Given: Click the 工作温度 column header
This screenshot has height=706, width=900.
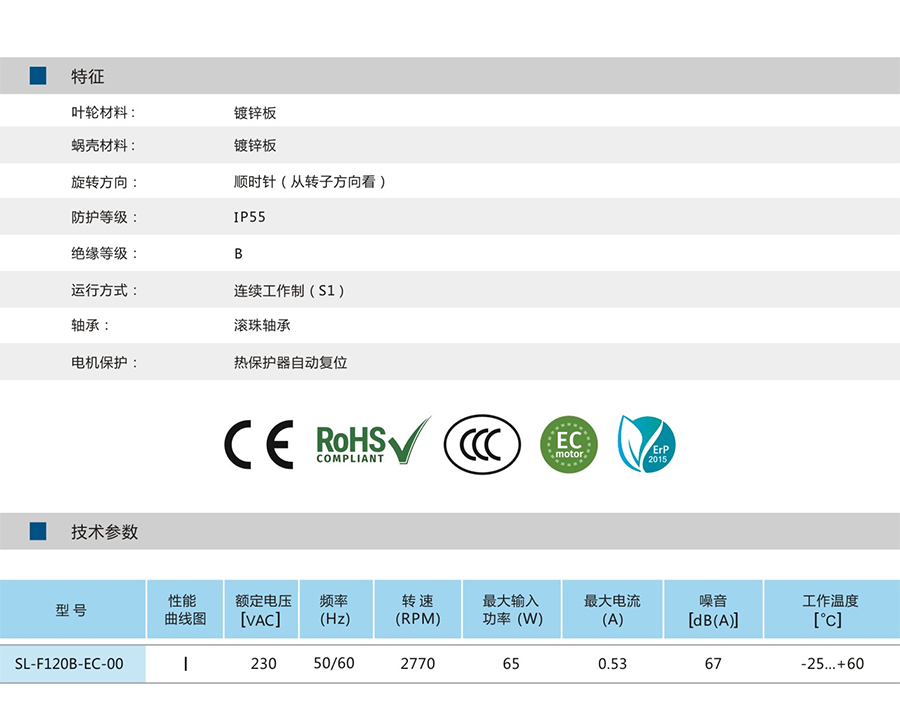Looking at the screenshot, I should click(x=830, y=610).
